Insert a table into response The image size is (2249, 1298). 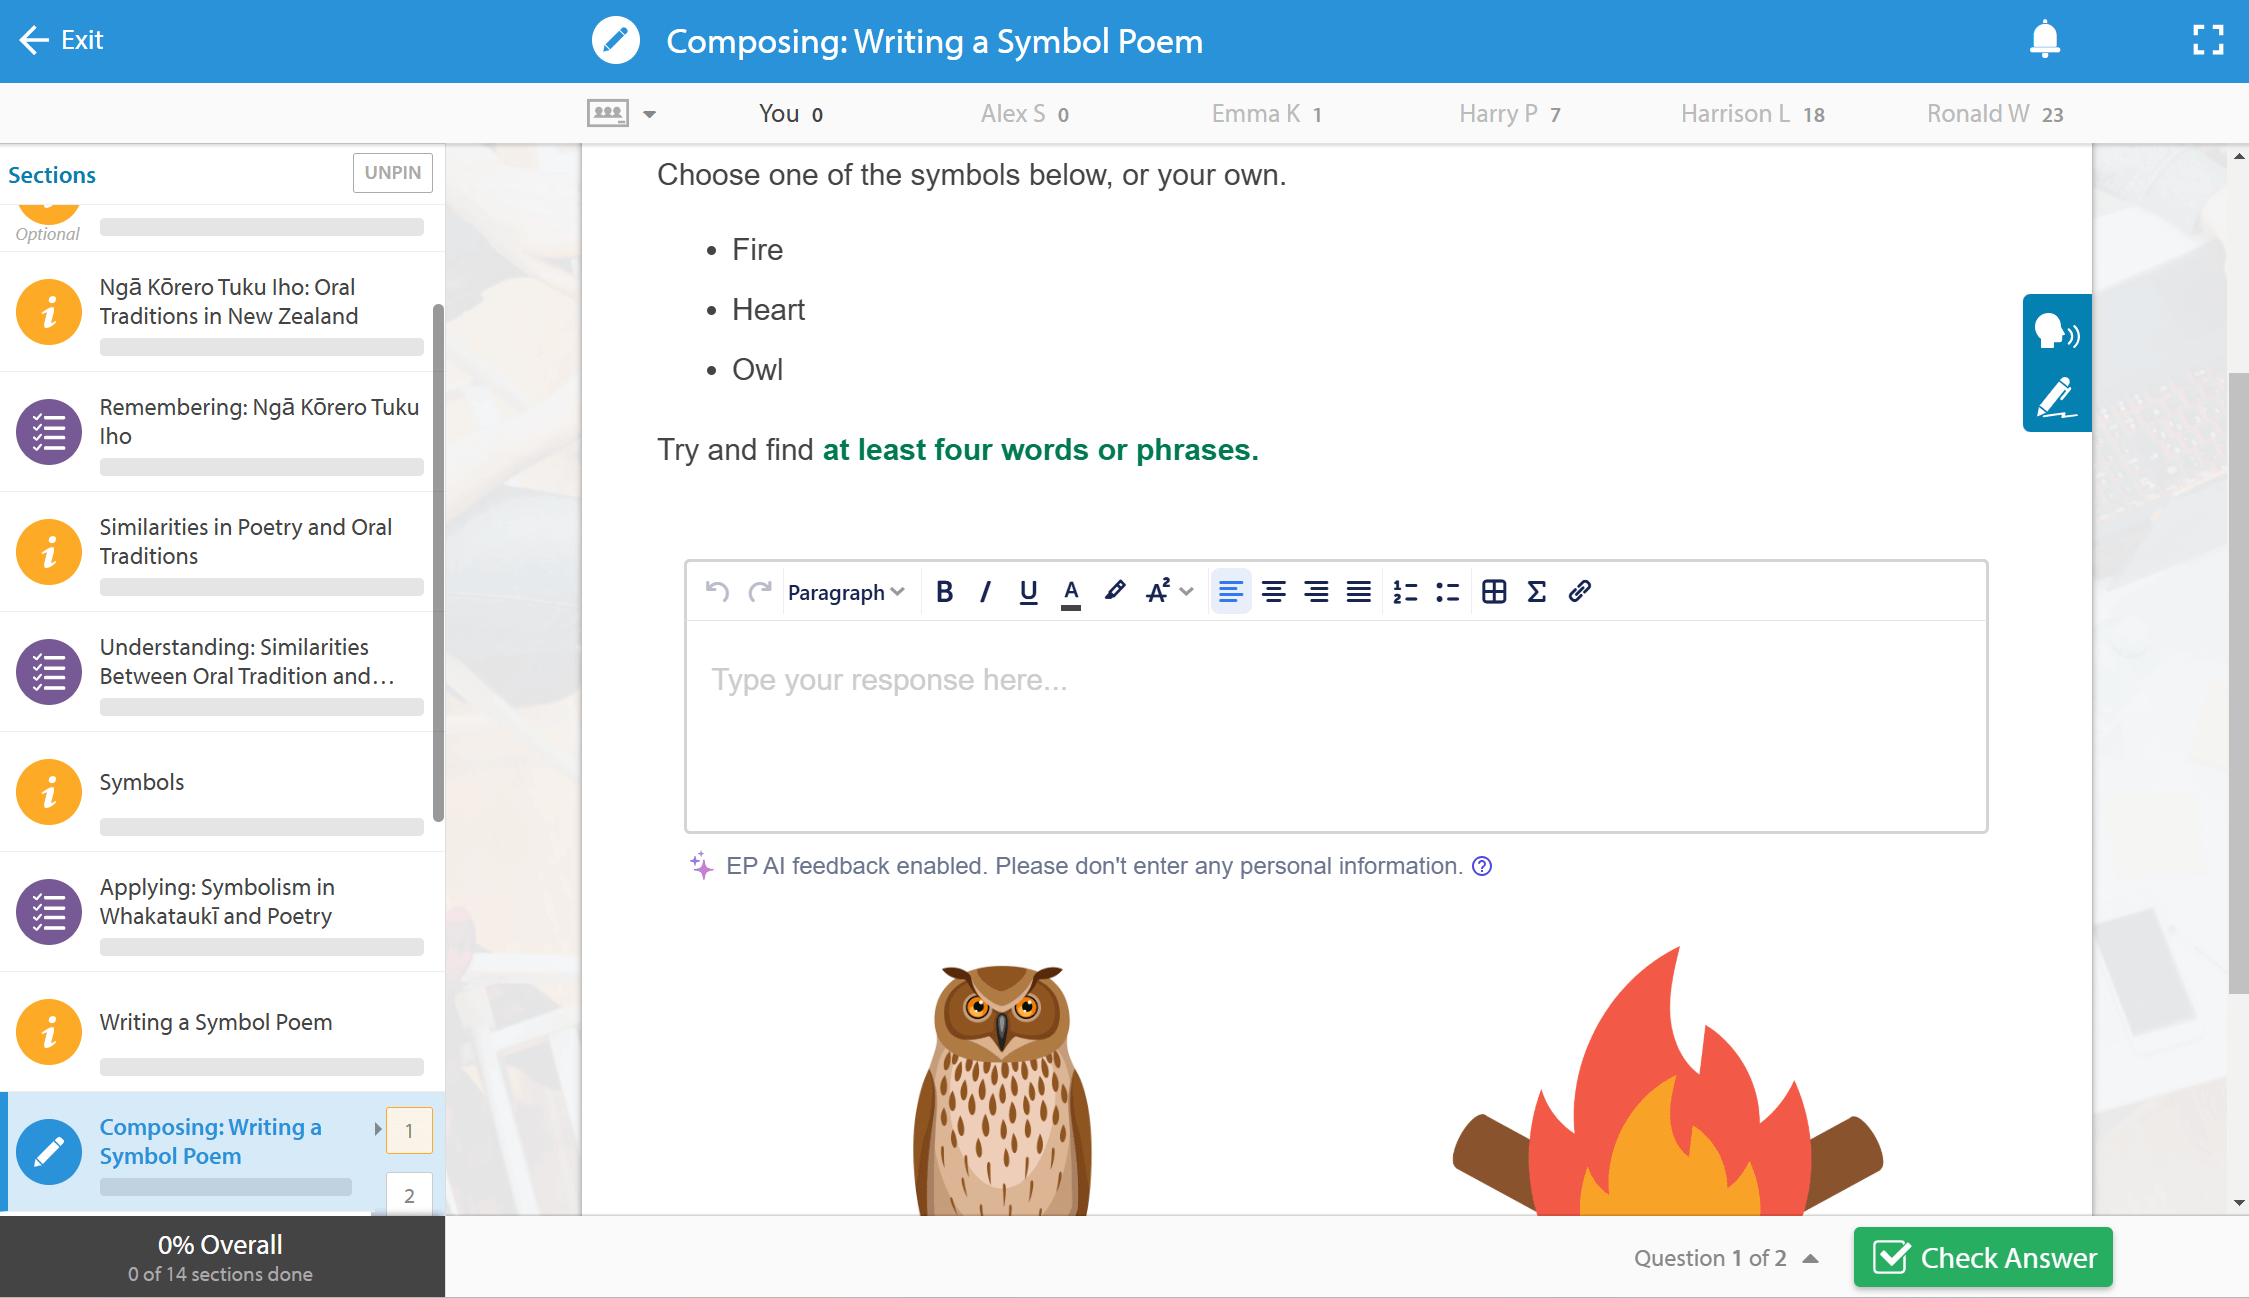1494,592
